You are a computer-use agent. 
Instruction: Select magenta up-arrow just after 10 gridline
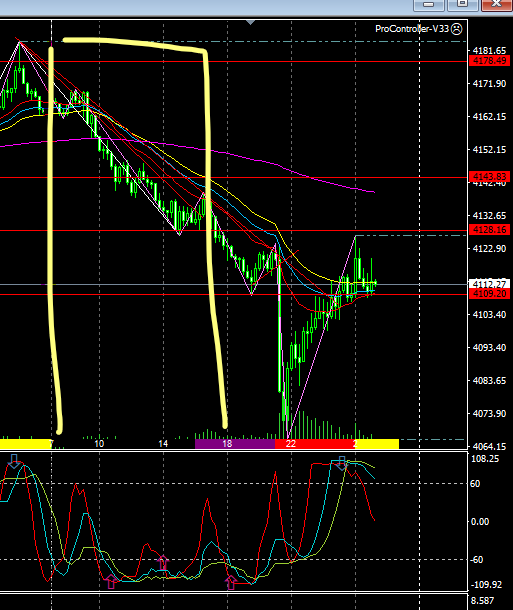111,581
